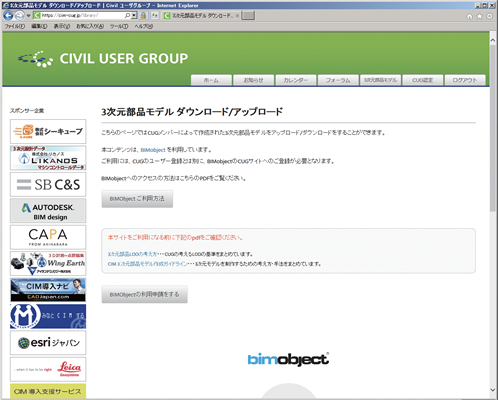498x400 pixels.
Task: Open the 表示(V) menu
Action: coord(62,26)
